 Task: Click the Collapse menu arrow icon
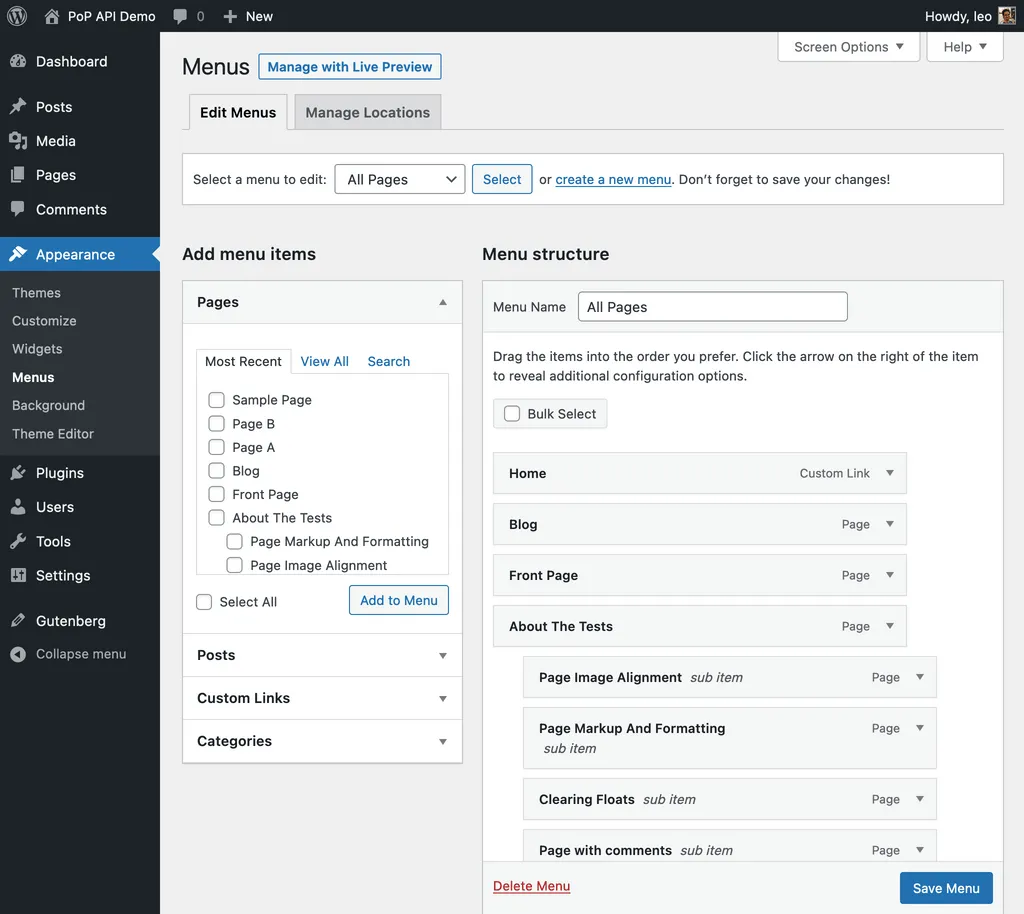tap(18, 654)
